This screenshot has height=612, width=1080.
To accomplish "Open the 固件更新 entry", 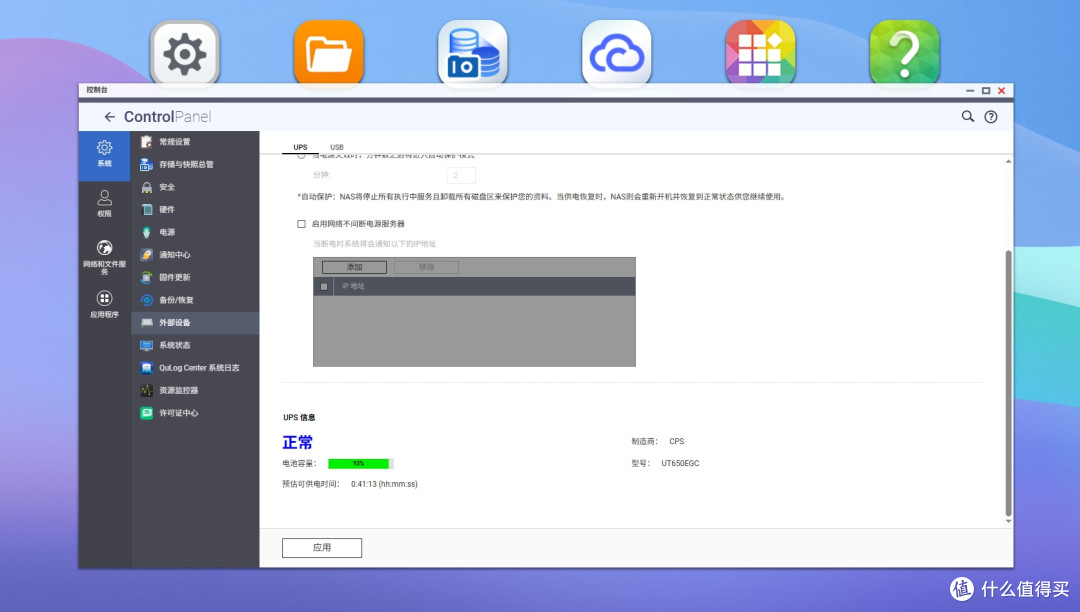I will coord(195,277).
